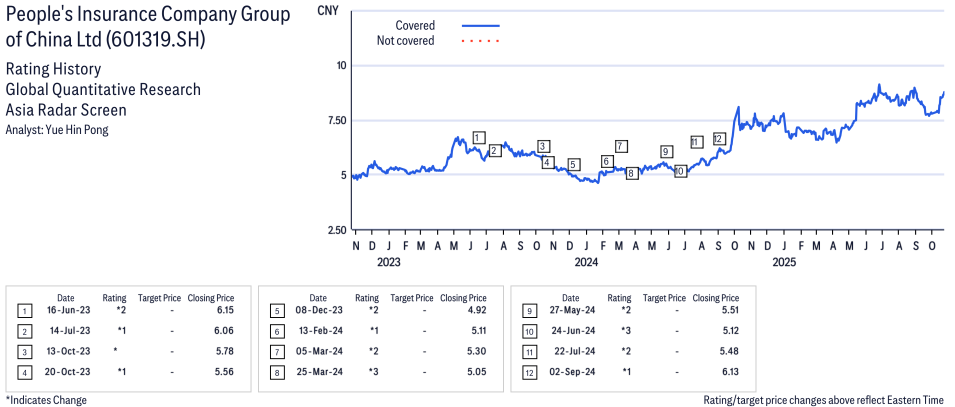This screenshot has height=407, width=955.
Task: Click chart marker 9 on the line
Action: click(x=666, y=152)
